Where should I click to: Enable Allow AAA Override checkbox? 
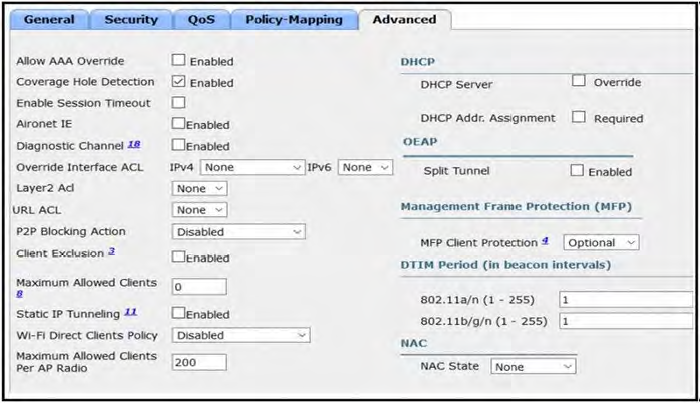pos(178,60)
